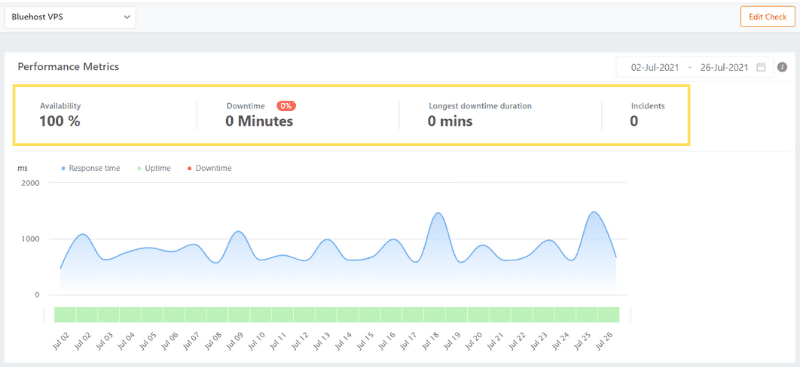
Task: Click the Incidents count value
Action: click(x=634, y=121)
